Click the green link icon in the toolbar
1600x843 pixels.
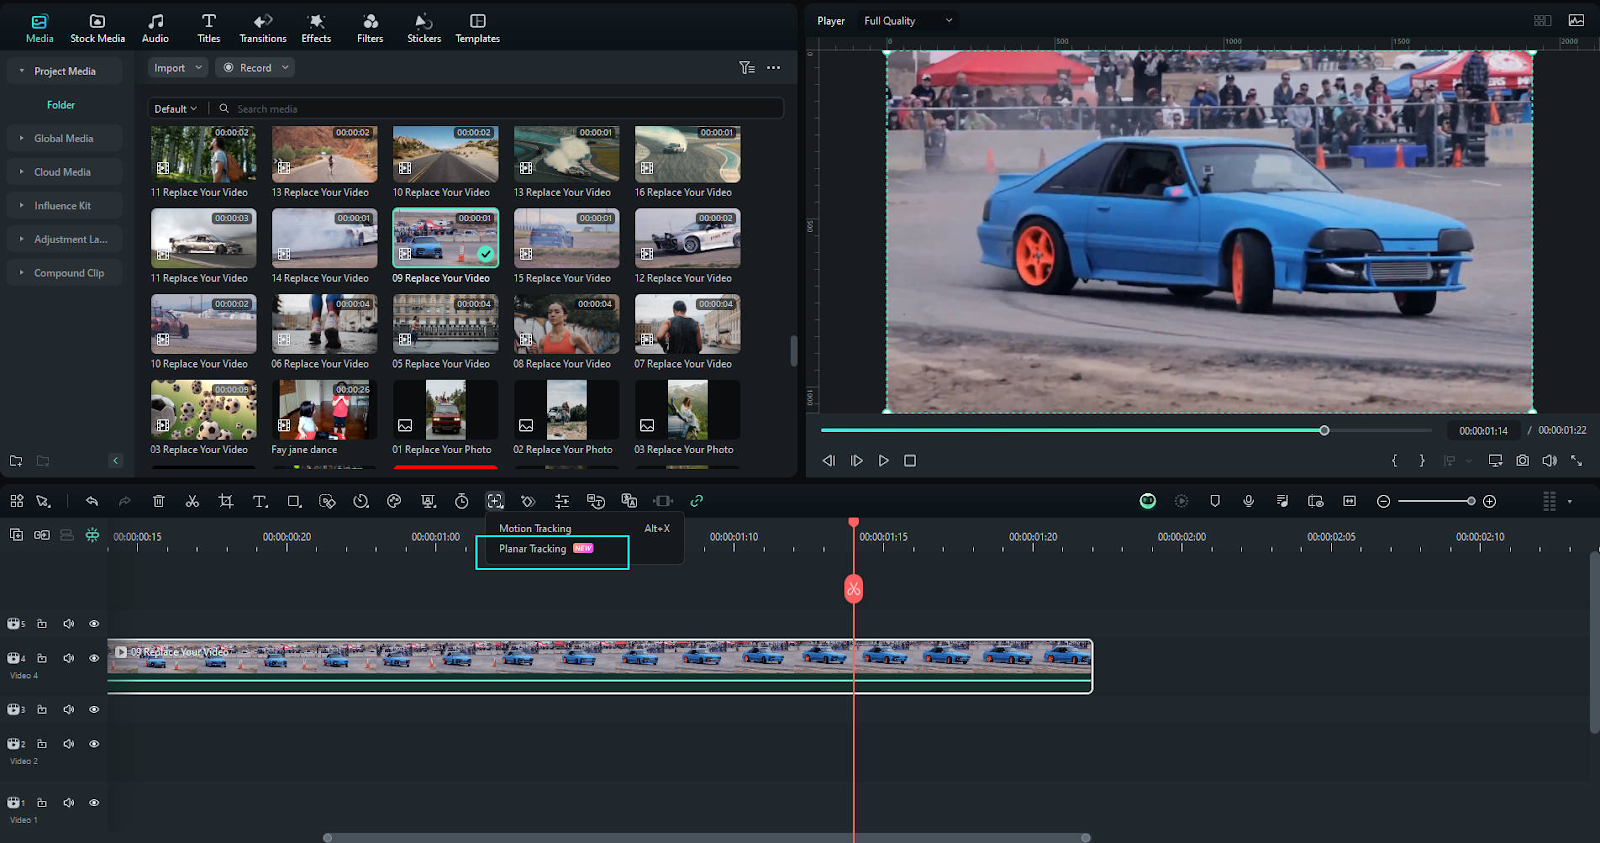(x=697, y=501)
